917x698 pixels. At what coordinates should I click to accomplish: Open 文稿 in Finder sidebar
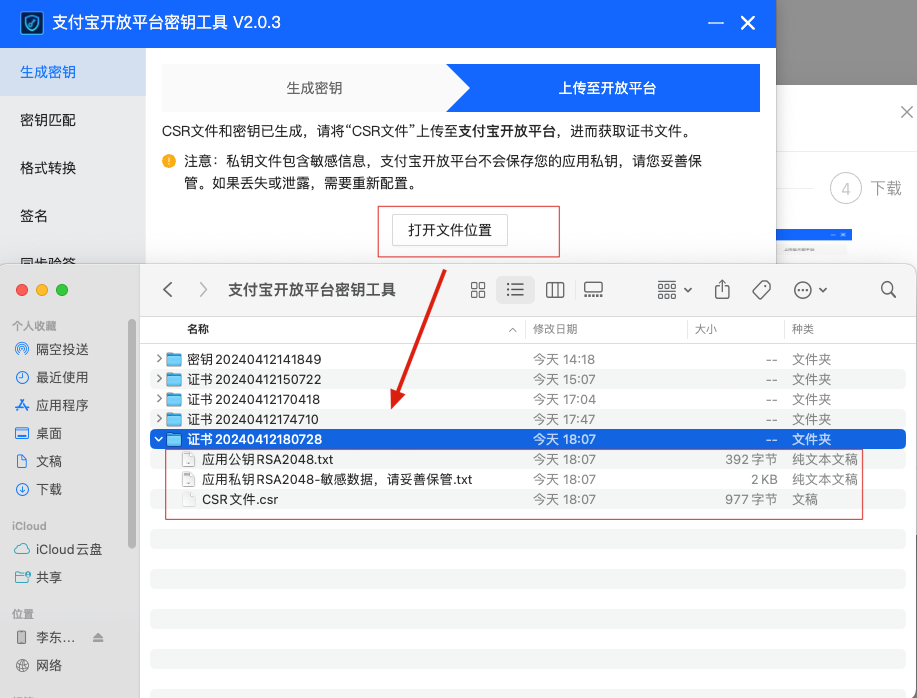click(39, 462)
